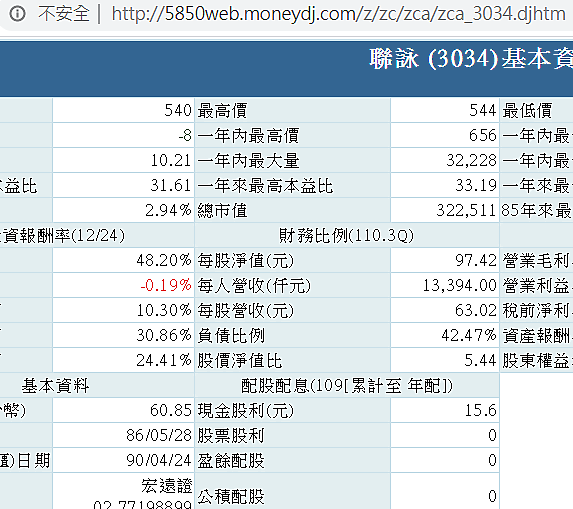Select the 30.86% value

164,335
